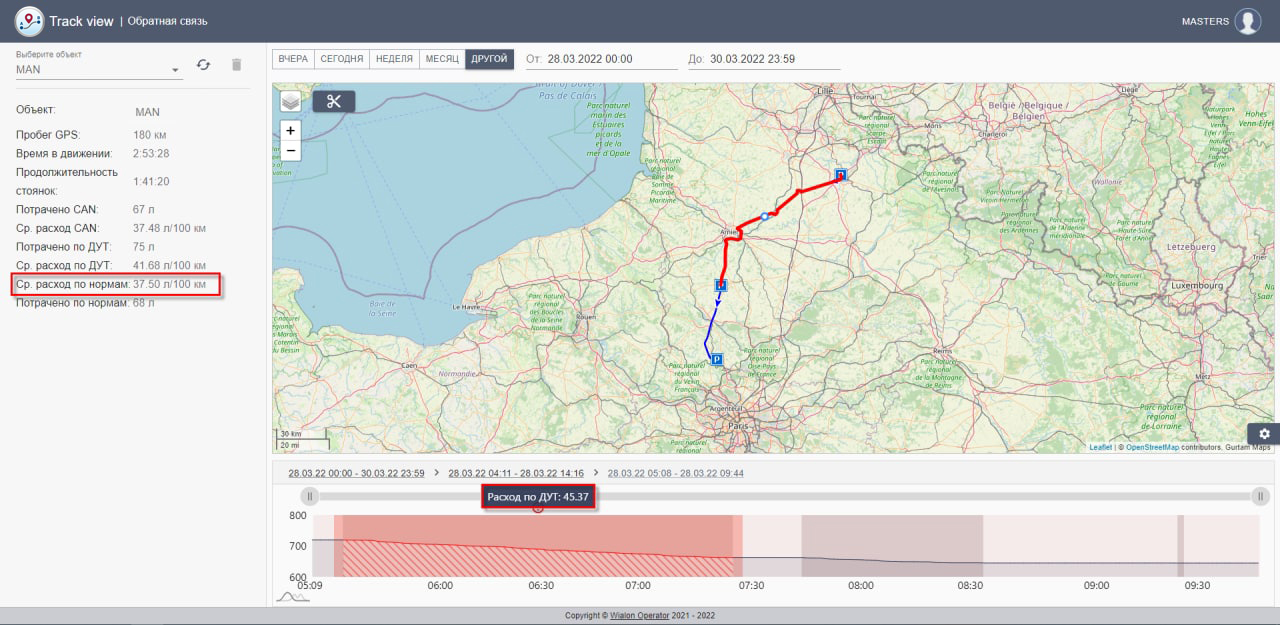Image resolution: width=1280 pixels, height=625 pixels.
Task: Click the parking marker near Paris
Action: pos(716,358)
